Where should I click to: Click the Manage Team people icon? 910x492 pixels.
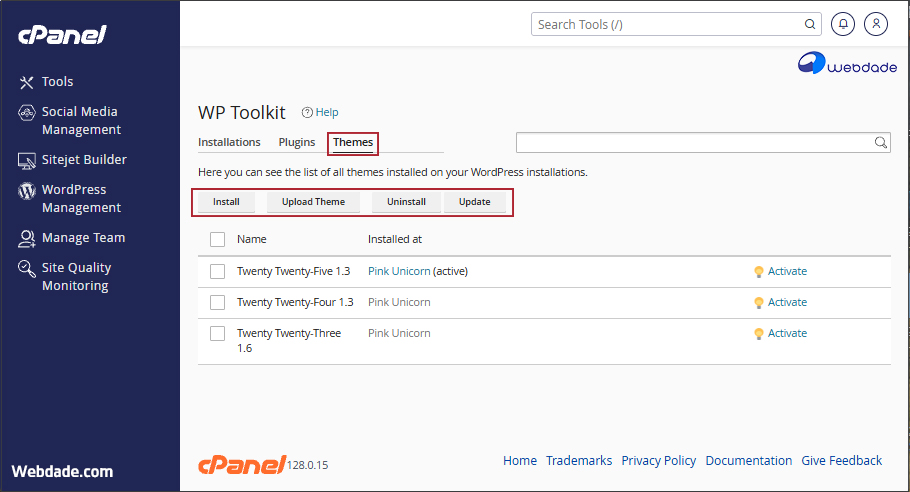27,238
